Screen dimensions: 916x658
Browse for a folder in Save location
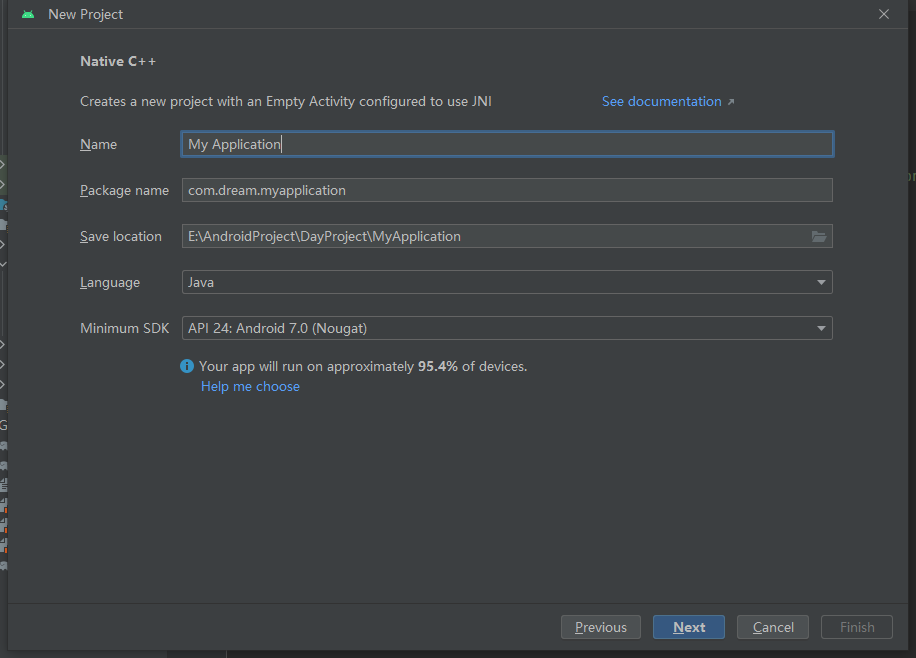(x=819, y=237)
